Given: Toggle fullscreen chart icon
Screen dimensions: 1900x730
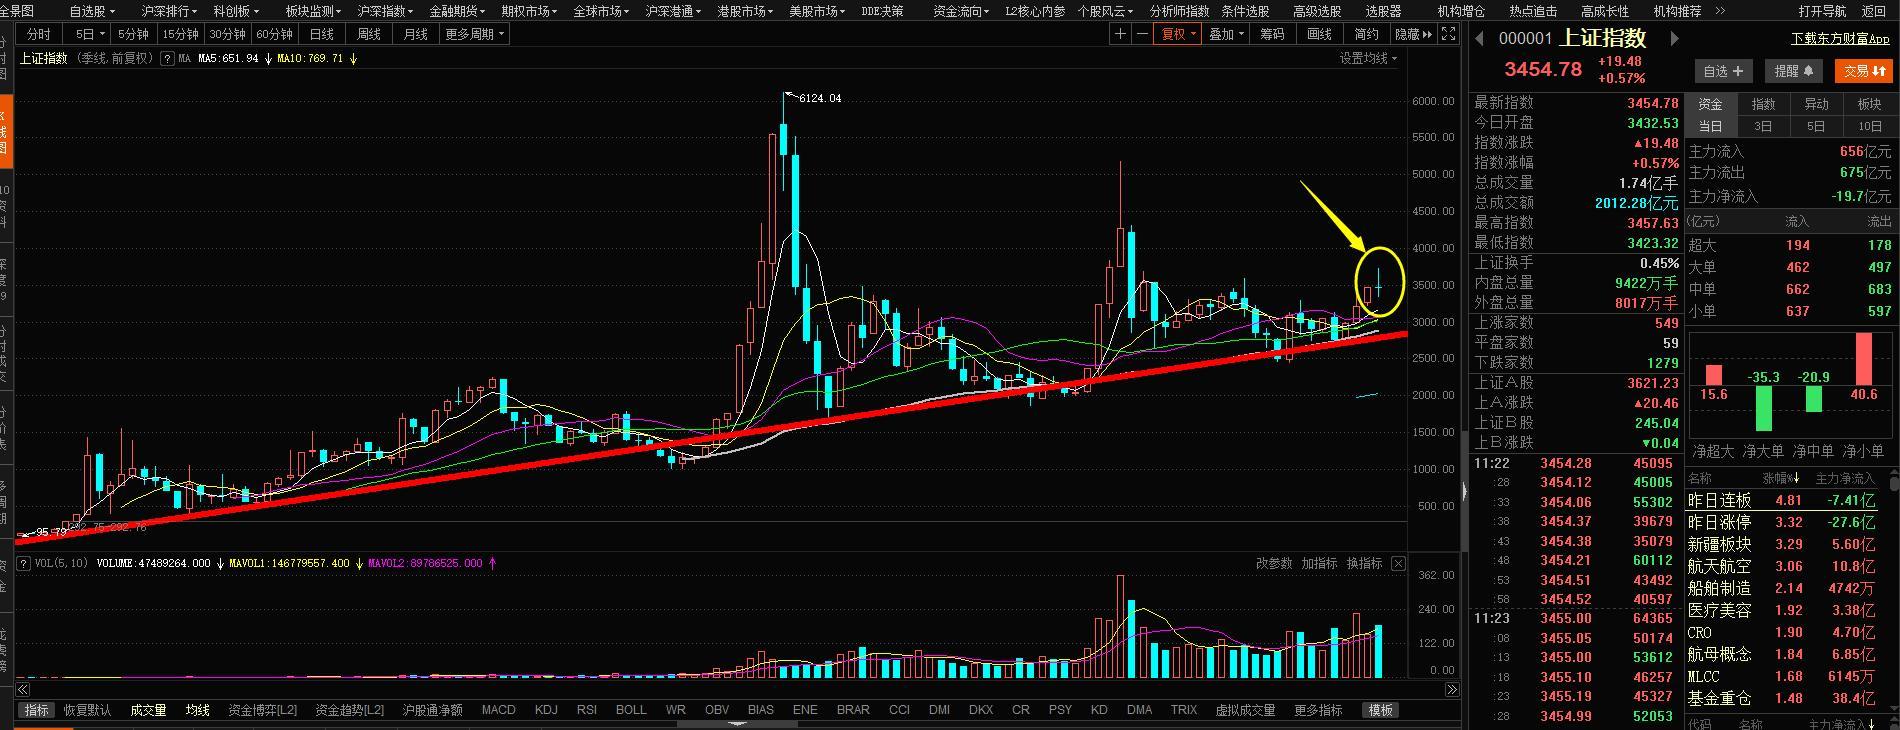Looking at the screenshot, I should point(1448,34).
